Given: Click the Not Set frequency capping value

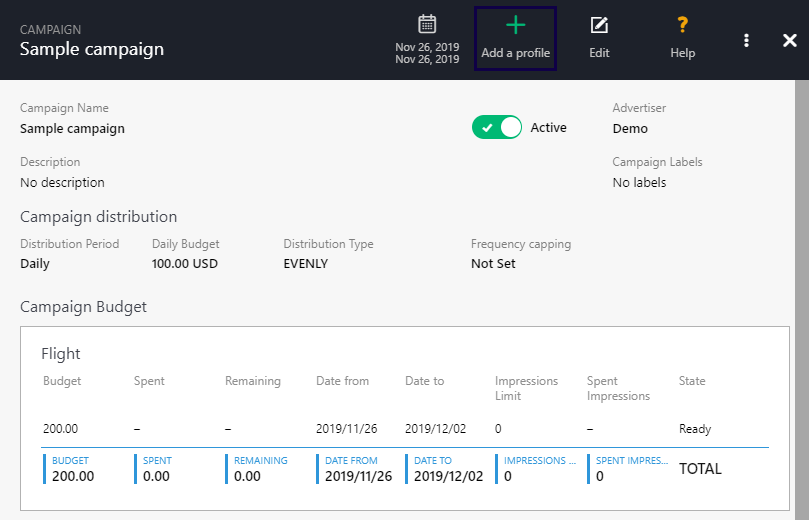Looking at the screenshot, I should pos(494,264).
